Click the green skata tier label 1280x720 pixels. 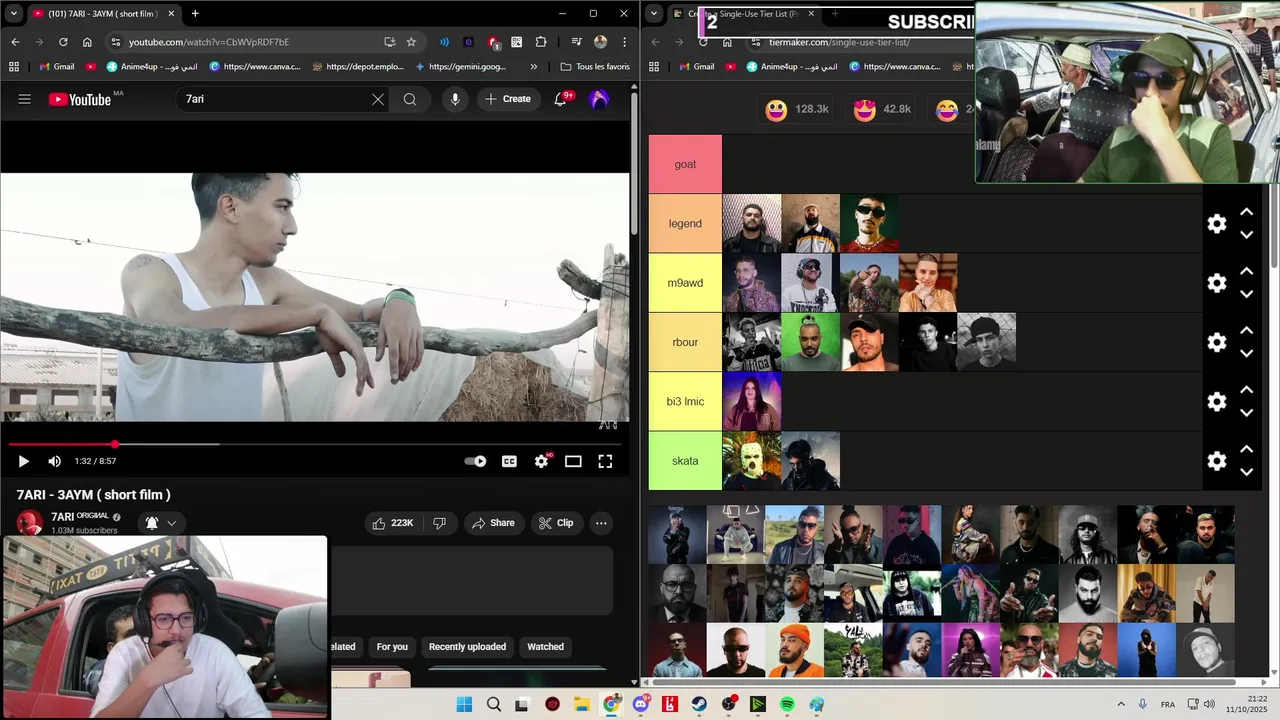click(685, 461)
